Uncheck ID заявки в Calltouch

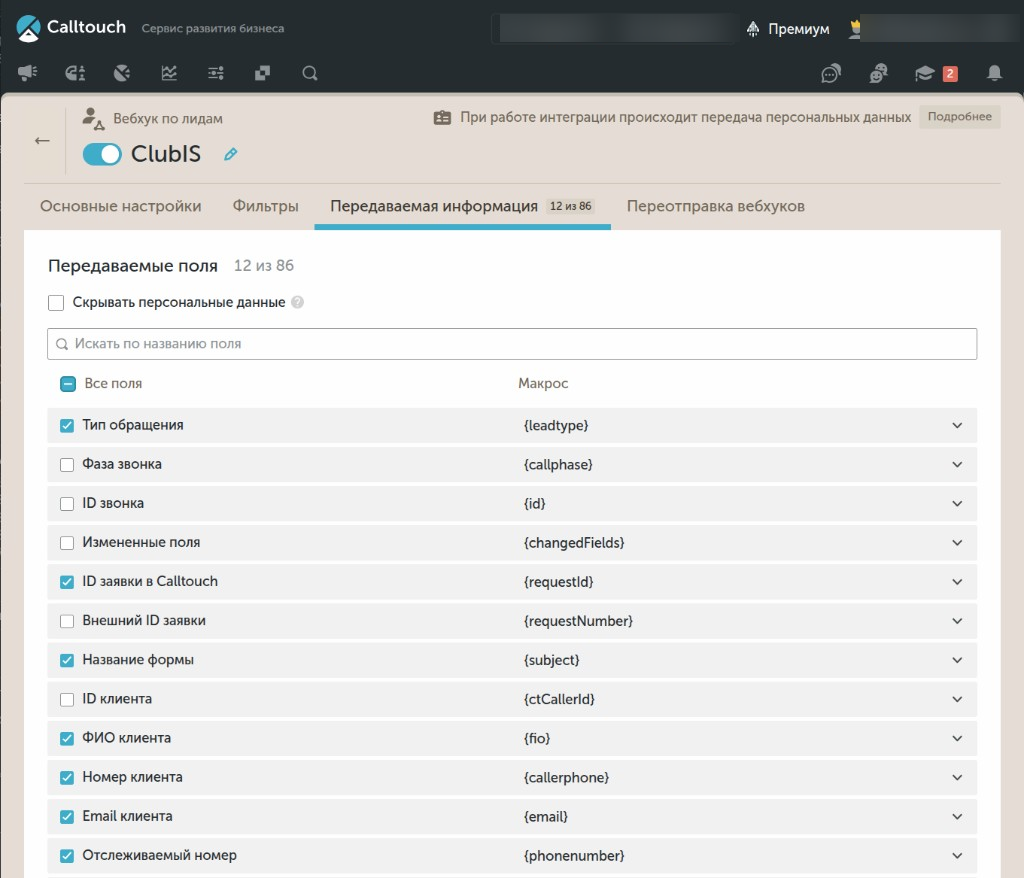[67, 582]
